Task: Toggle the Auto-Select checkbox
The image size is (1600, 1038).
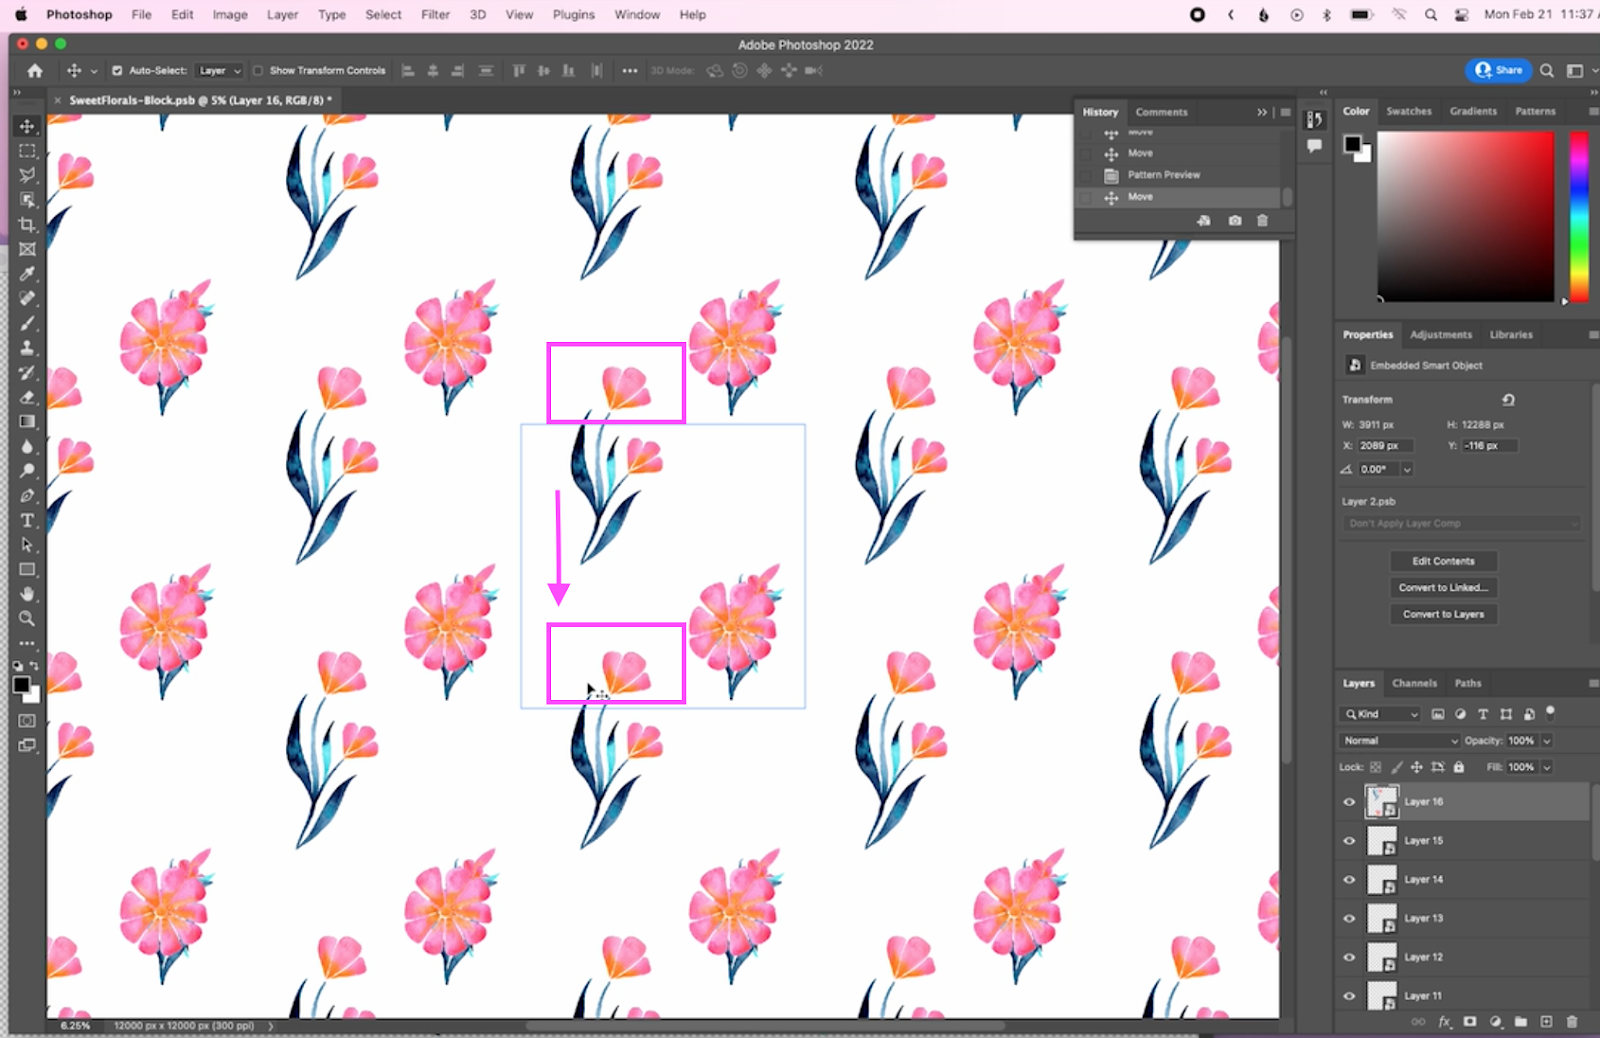Action: point(117,71)
